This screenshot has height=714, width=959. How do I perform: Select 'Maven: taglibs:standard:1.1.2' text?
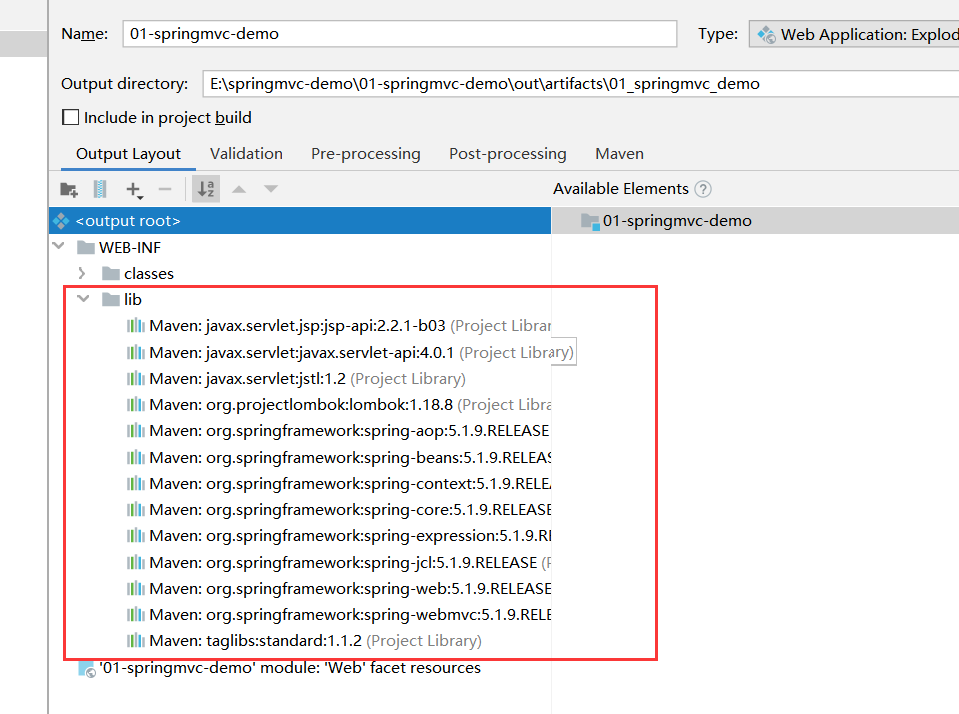(256, 641)
